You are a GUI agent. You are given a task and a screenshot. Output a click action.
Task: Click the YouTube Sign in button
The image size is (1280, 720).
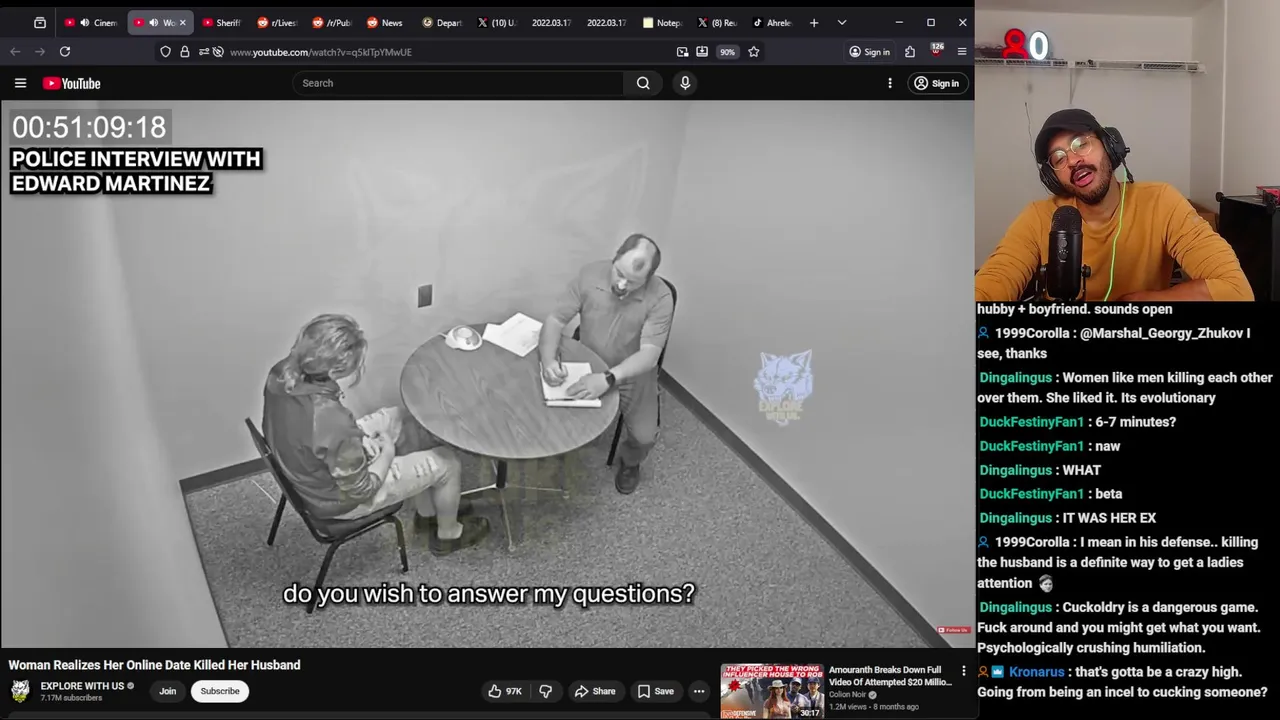pyautogui.click(x=937, y=83)
